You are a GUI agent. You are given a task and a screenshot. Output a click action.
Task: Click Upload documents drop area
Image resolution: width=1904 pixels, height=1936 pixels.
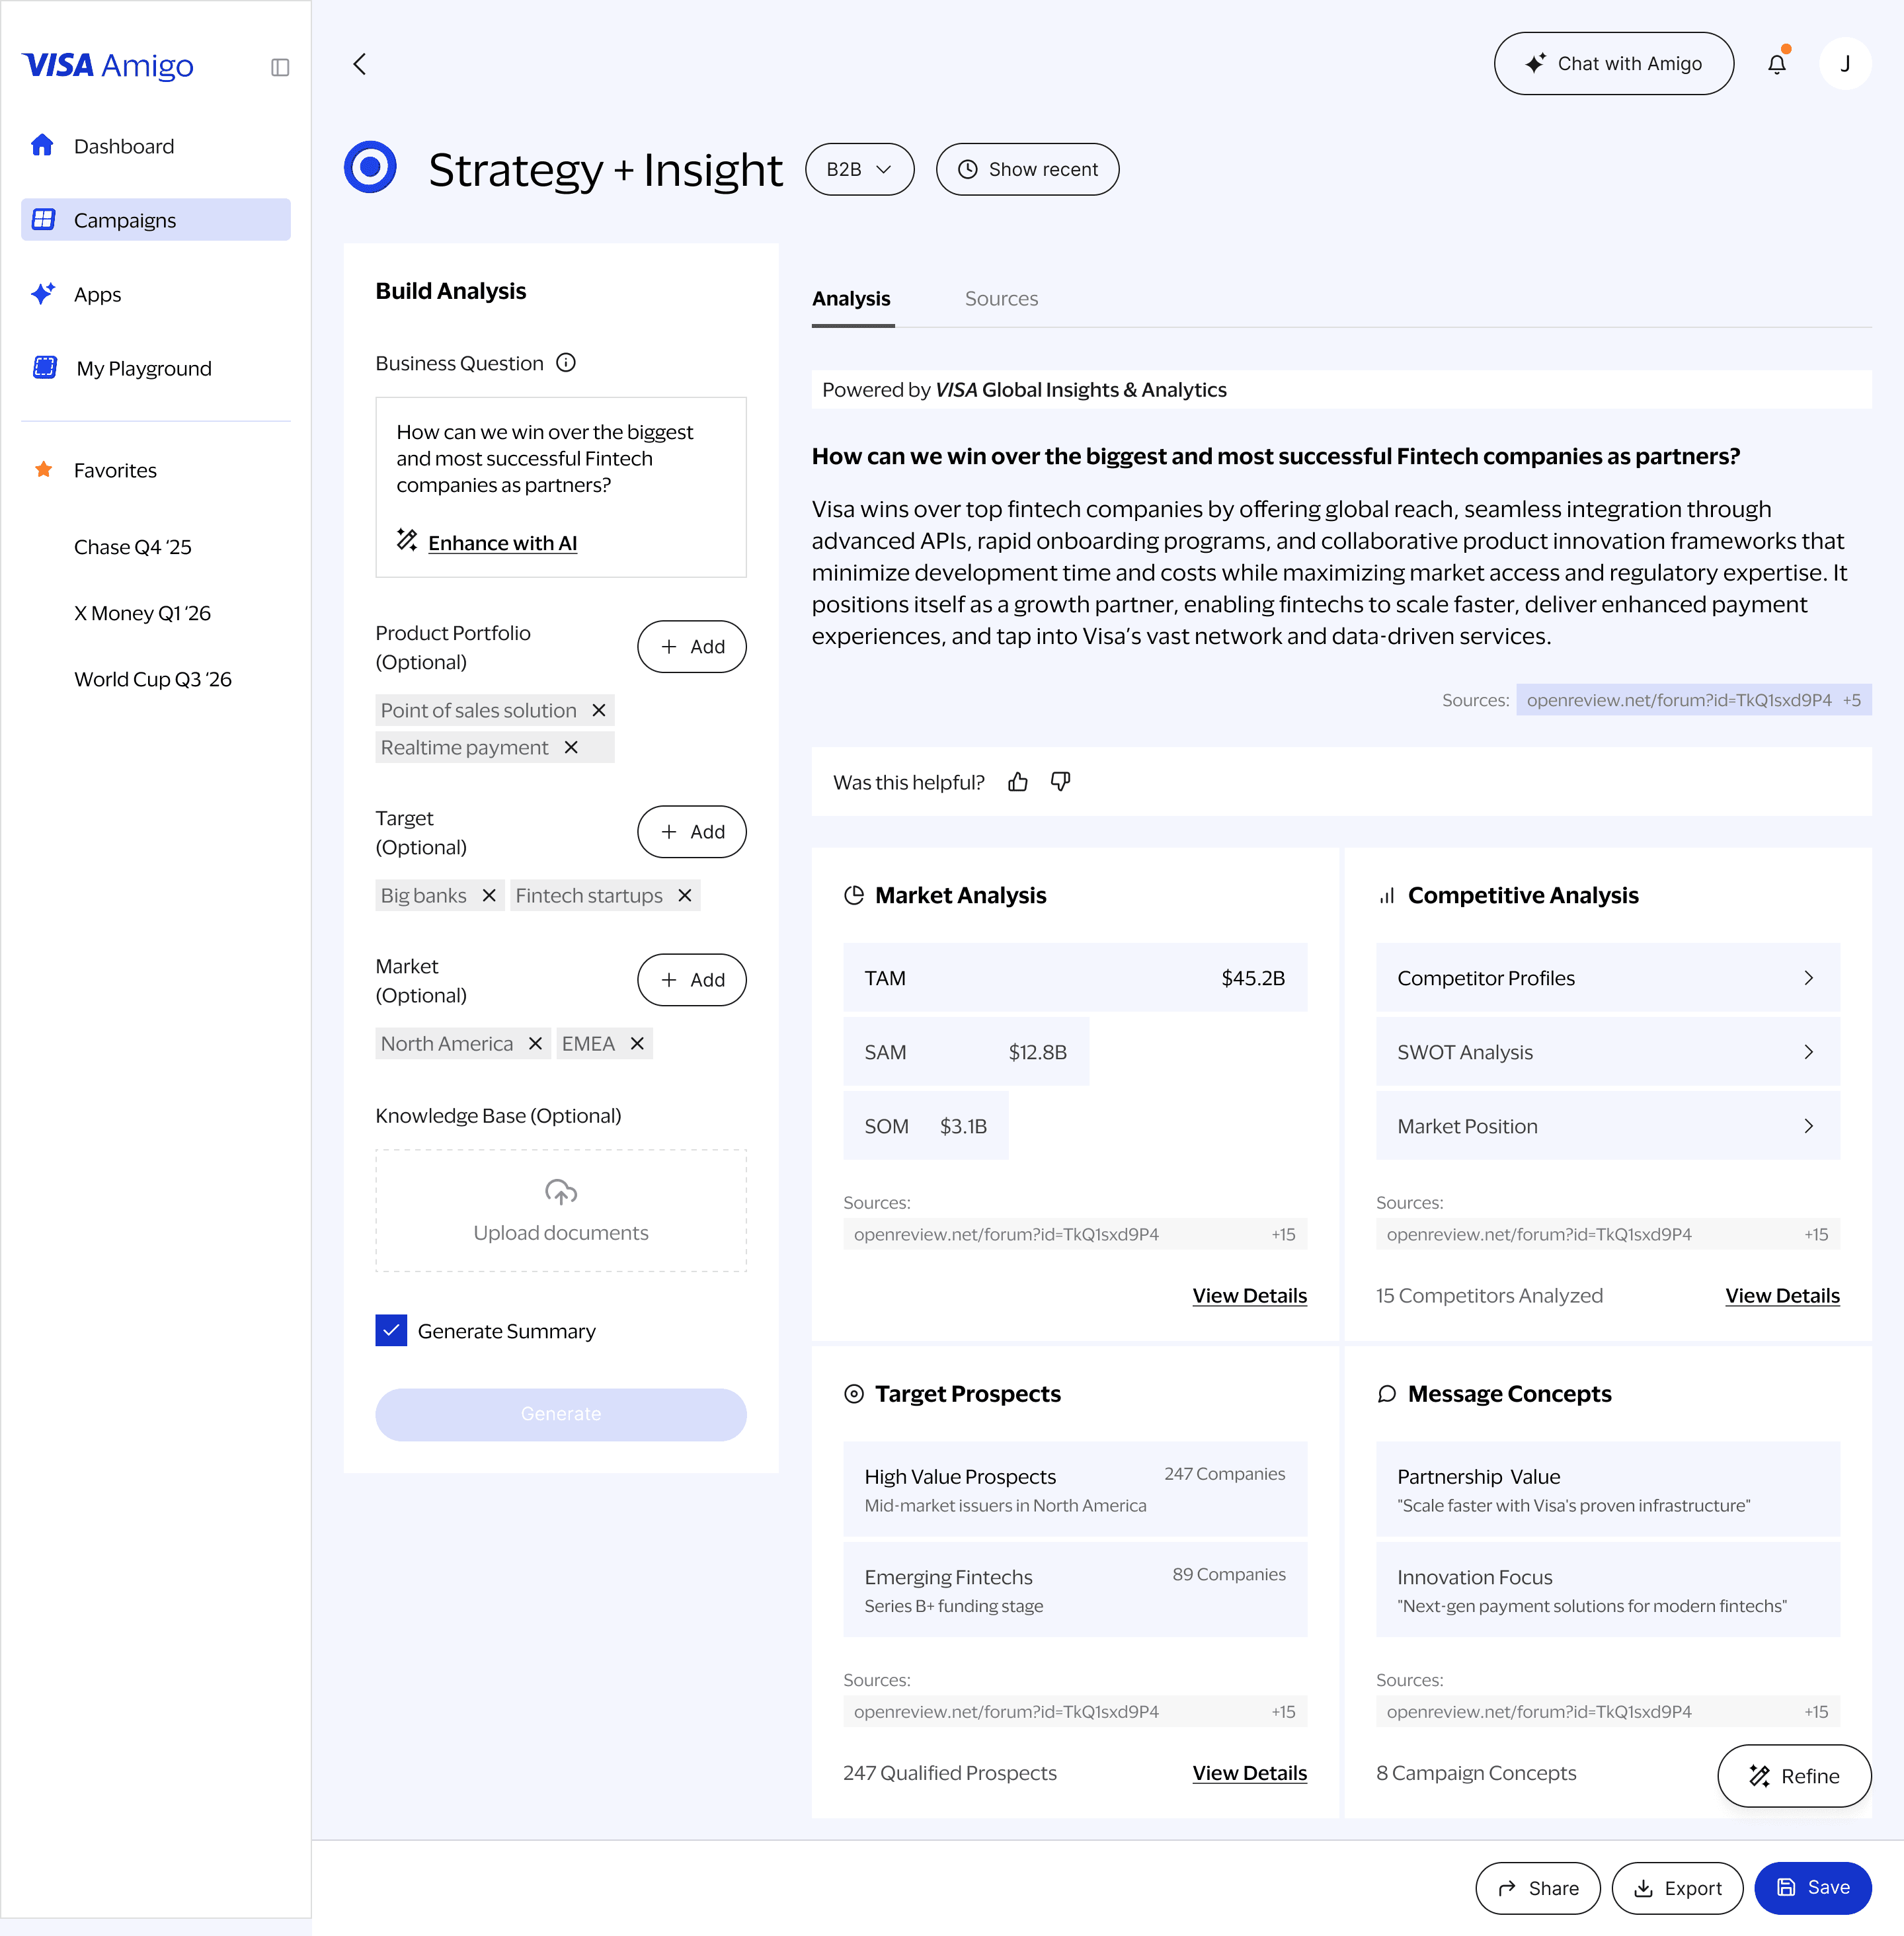tap(560, 1210)
